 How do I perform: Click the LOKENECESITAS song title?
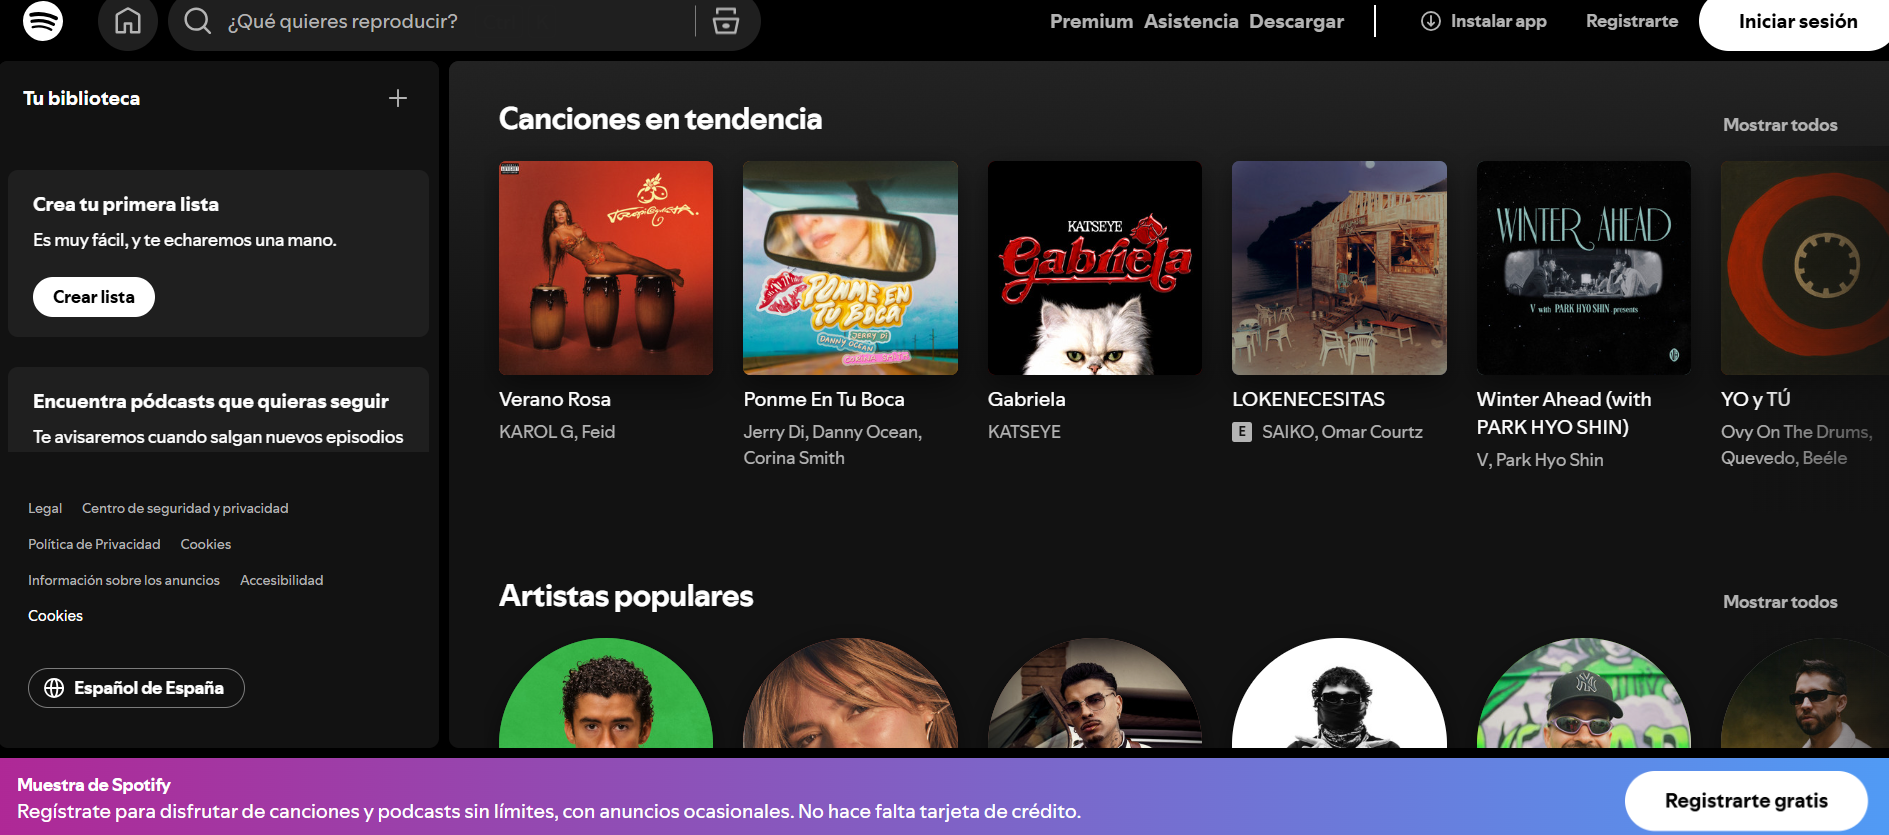1308,399
